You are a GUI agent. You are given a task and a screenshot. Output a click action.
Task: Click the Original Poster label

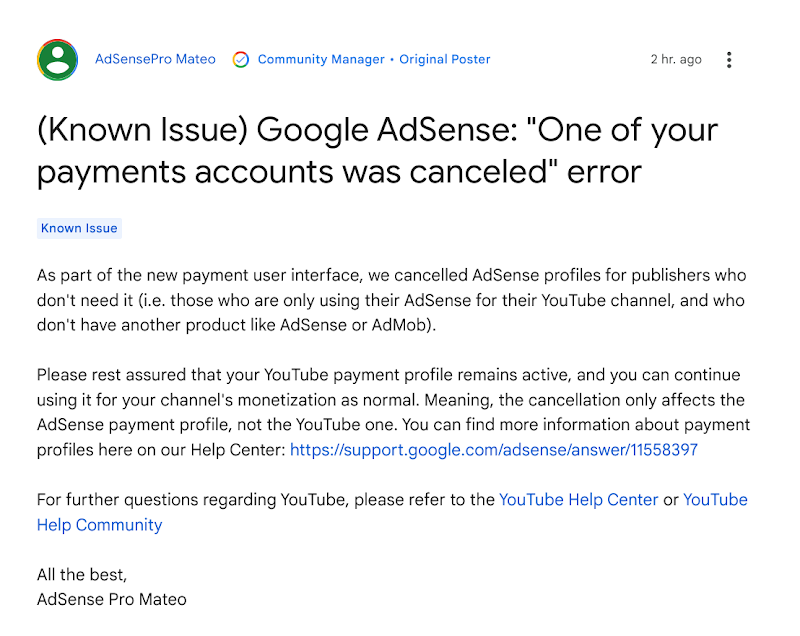tap(445, 59)
